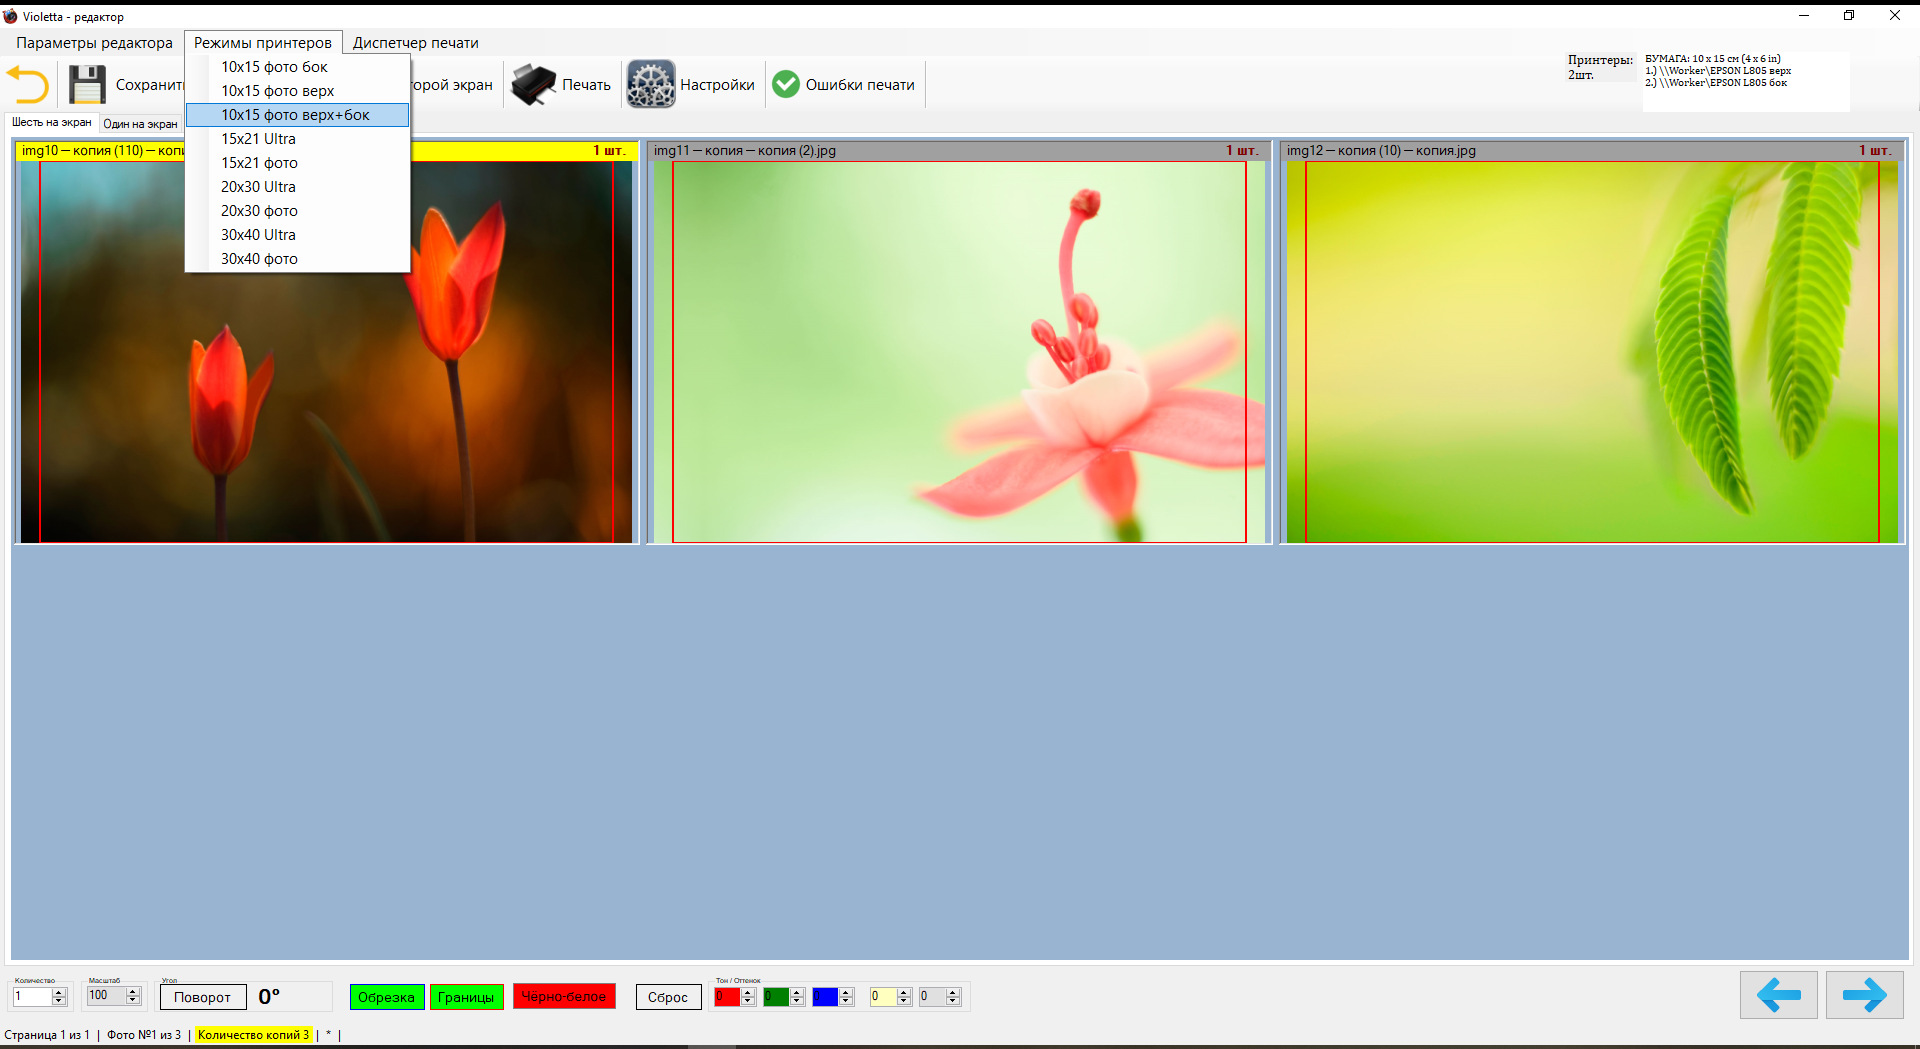Select the pink flower photo thumbnail
Image resolution: width=1920 pixels, height=1049 pixels.
(x=958, y=352)
